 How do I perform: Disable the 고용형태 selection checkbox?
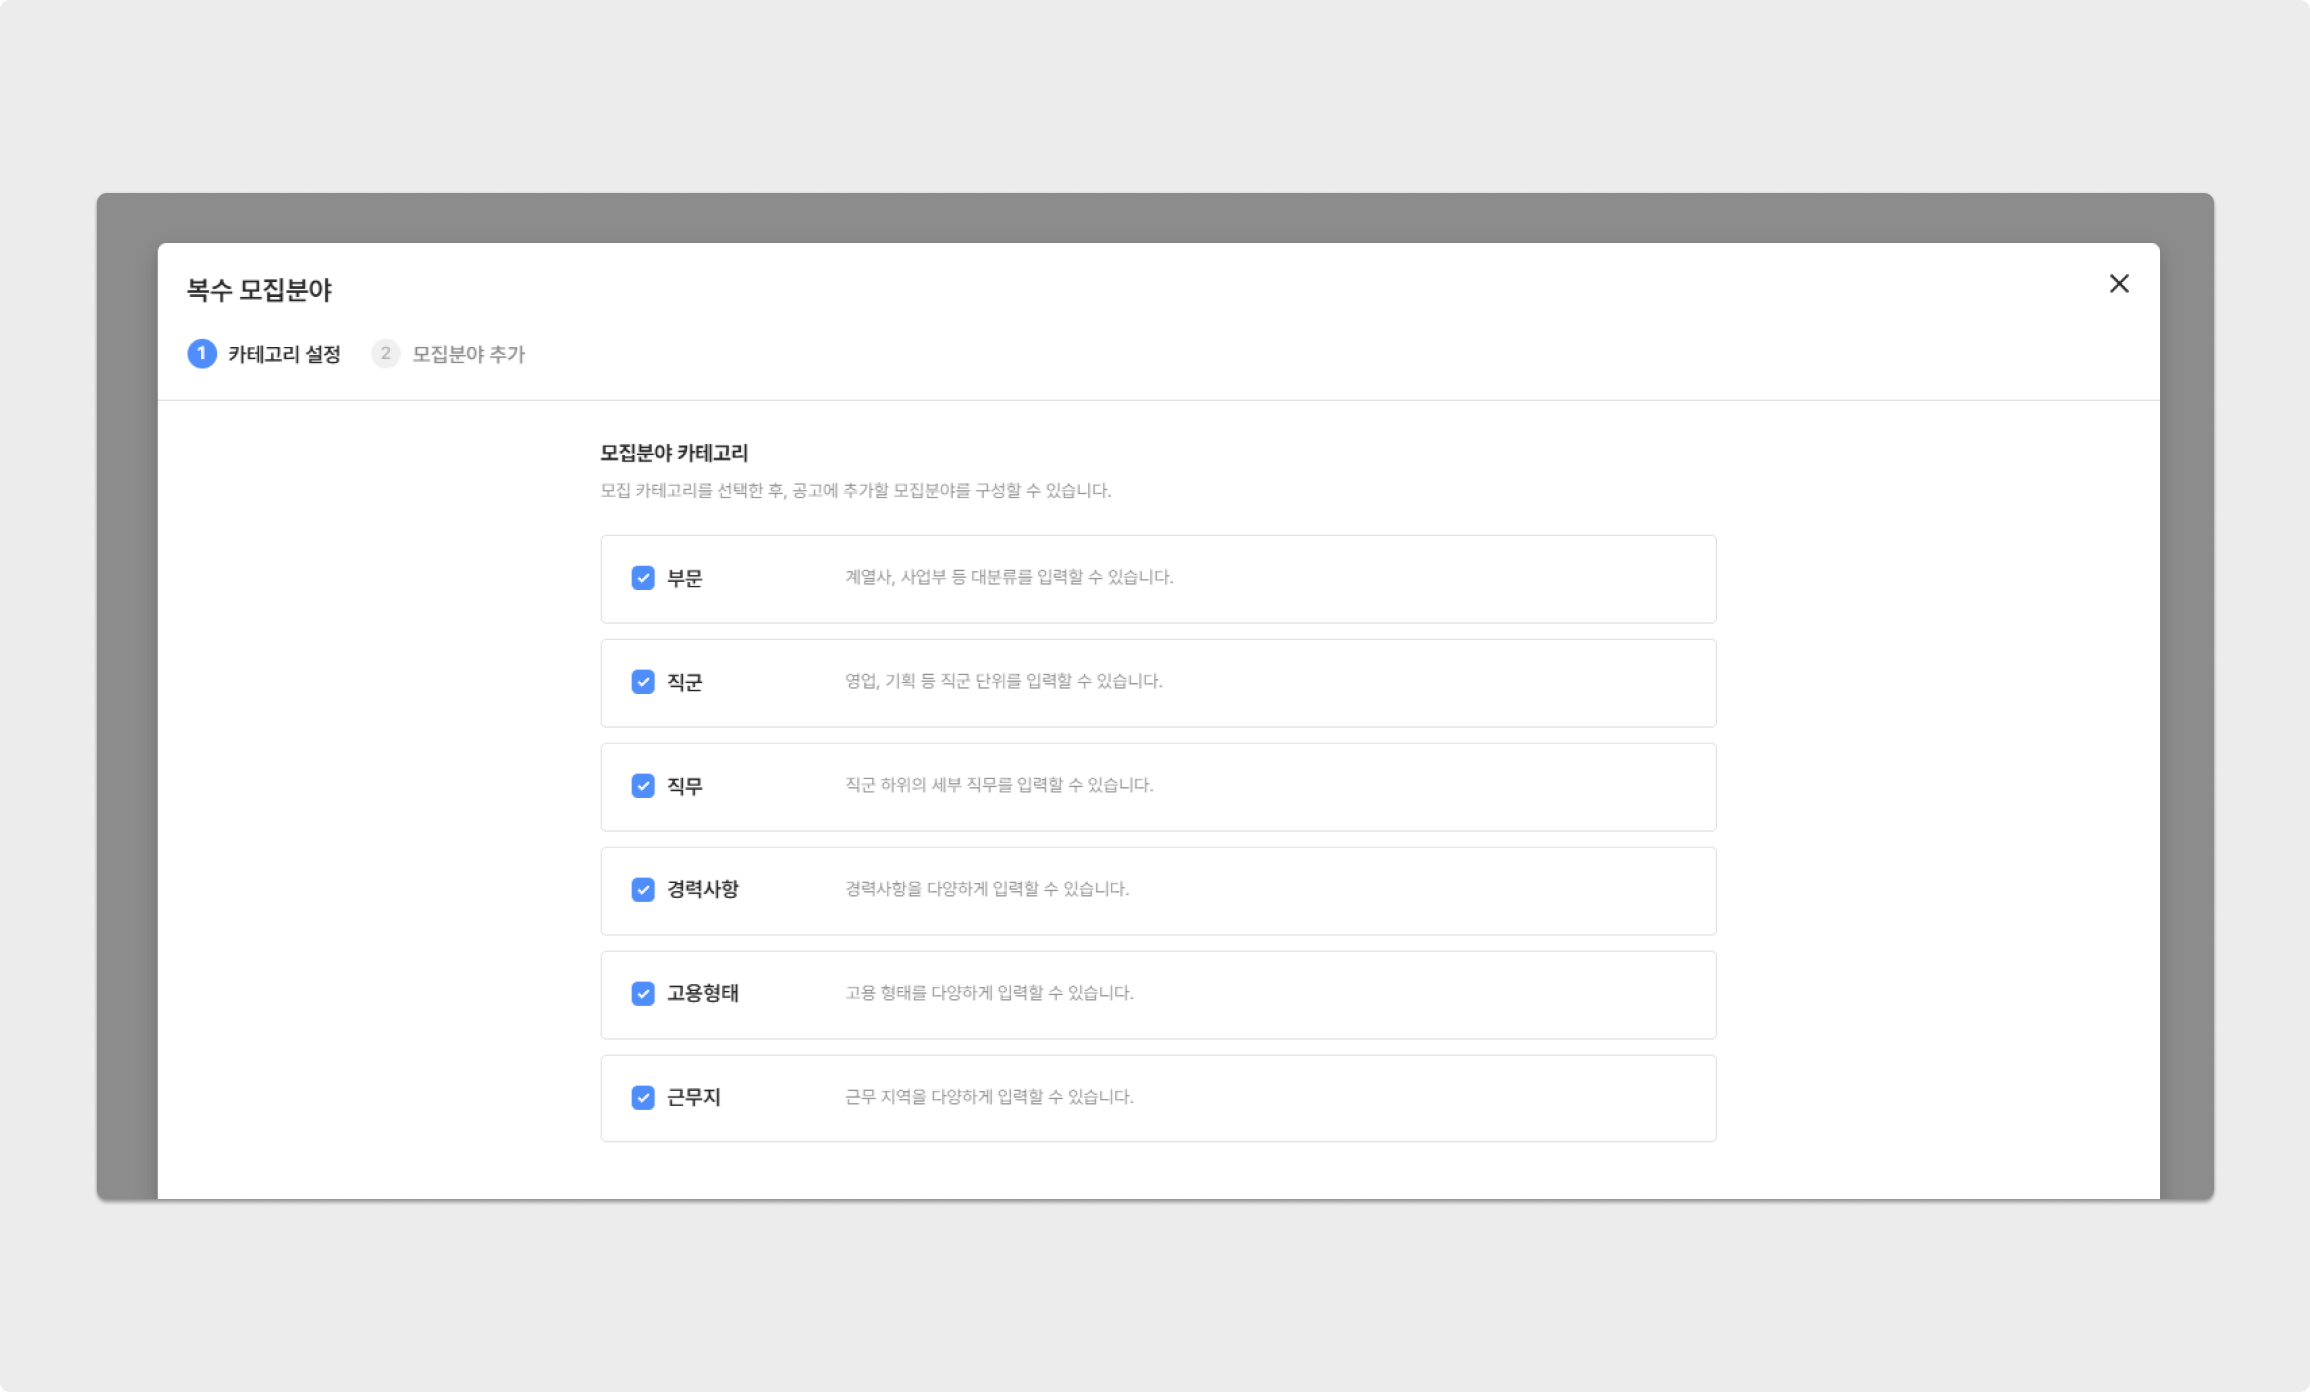(642, 993)
